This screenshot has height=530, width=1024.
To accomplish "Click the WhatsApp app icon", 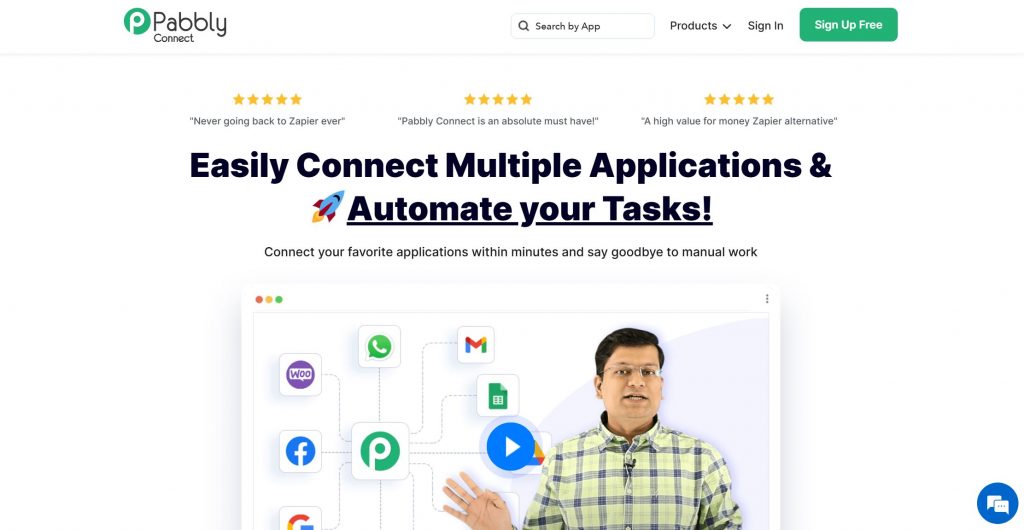I will tap(379, 347).
